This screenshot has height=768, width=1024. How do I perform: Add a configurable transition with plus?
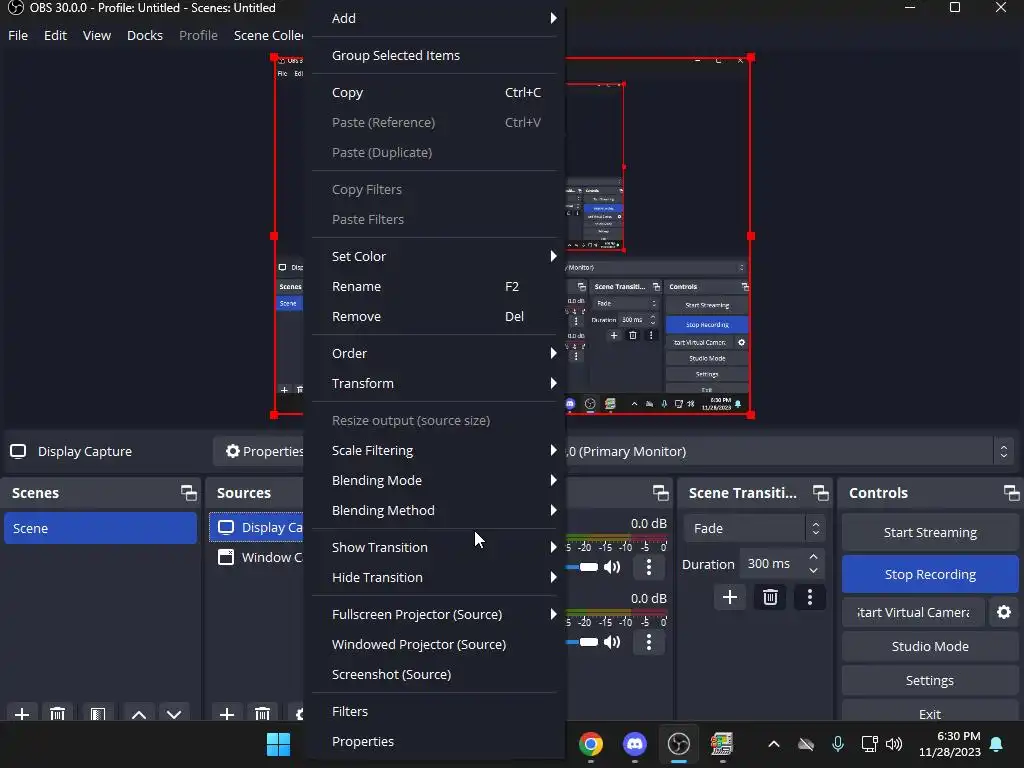(x=729, y=597)
